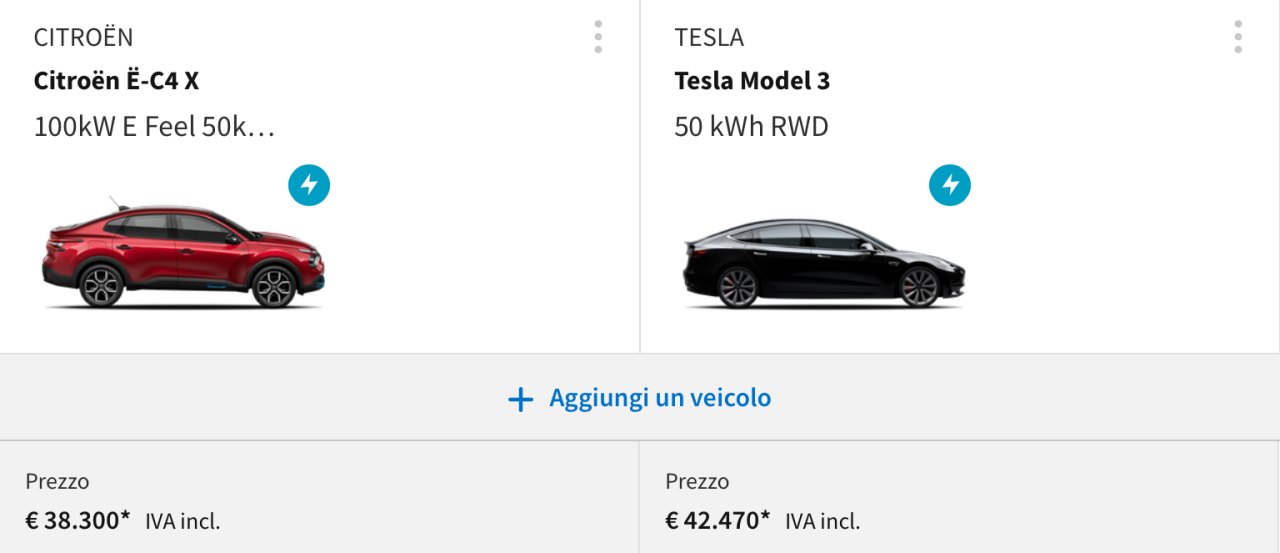The height and width of the screenshot is (553, 1280).
Task: Click "IVA incl." beside the Tesla price
Action: tap(822, 521)
